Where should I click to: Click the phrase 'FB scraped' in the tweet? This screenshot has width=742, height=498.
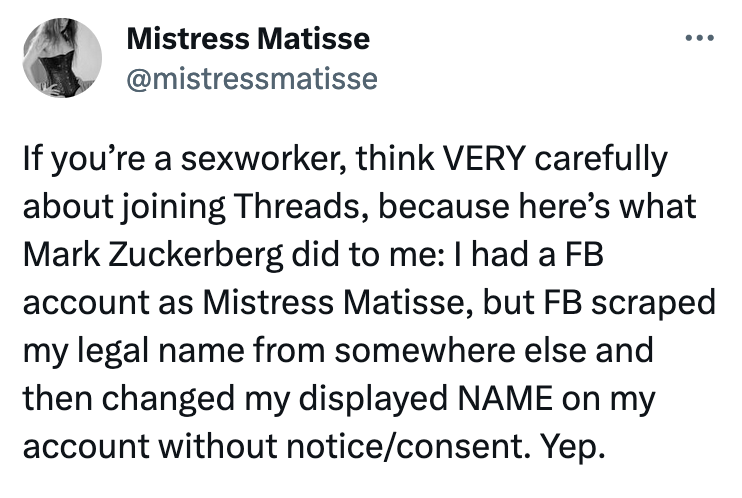click(629, 303)
